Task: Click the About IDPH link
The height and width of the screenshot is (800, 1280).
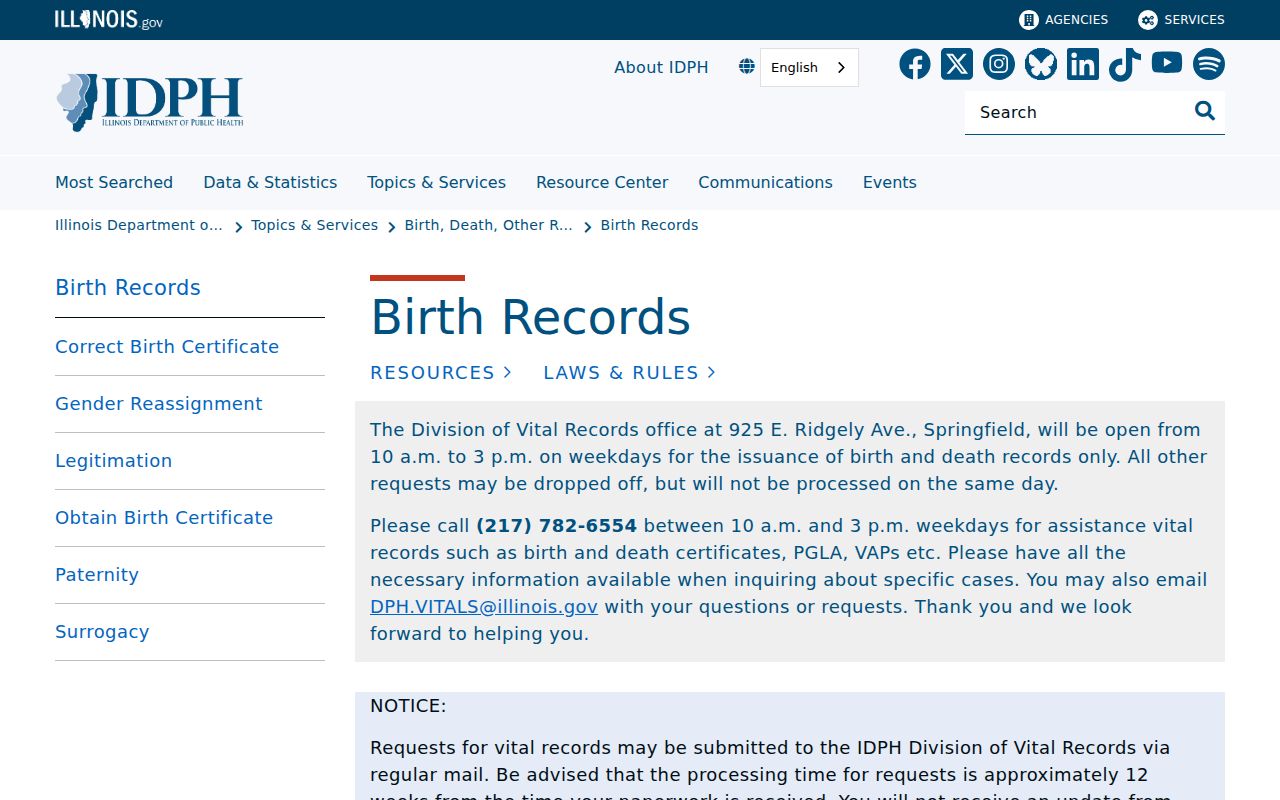Action: [661, 67]
